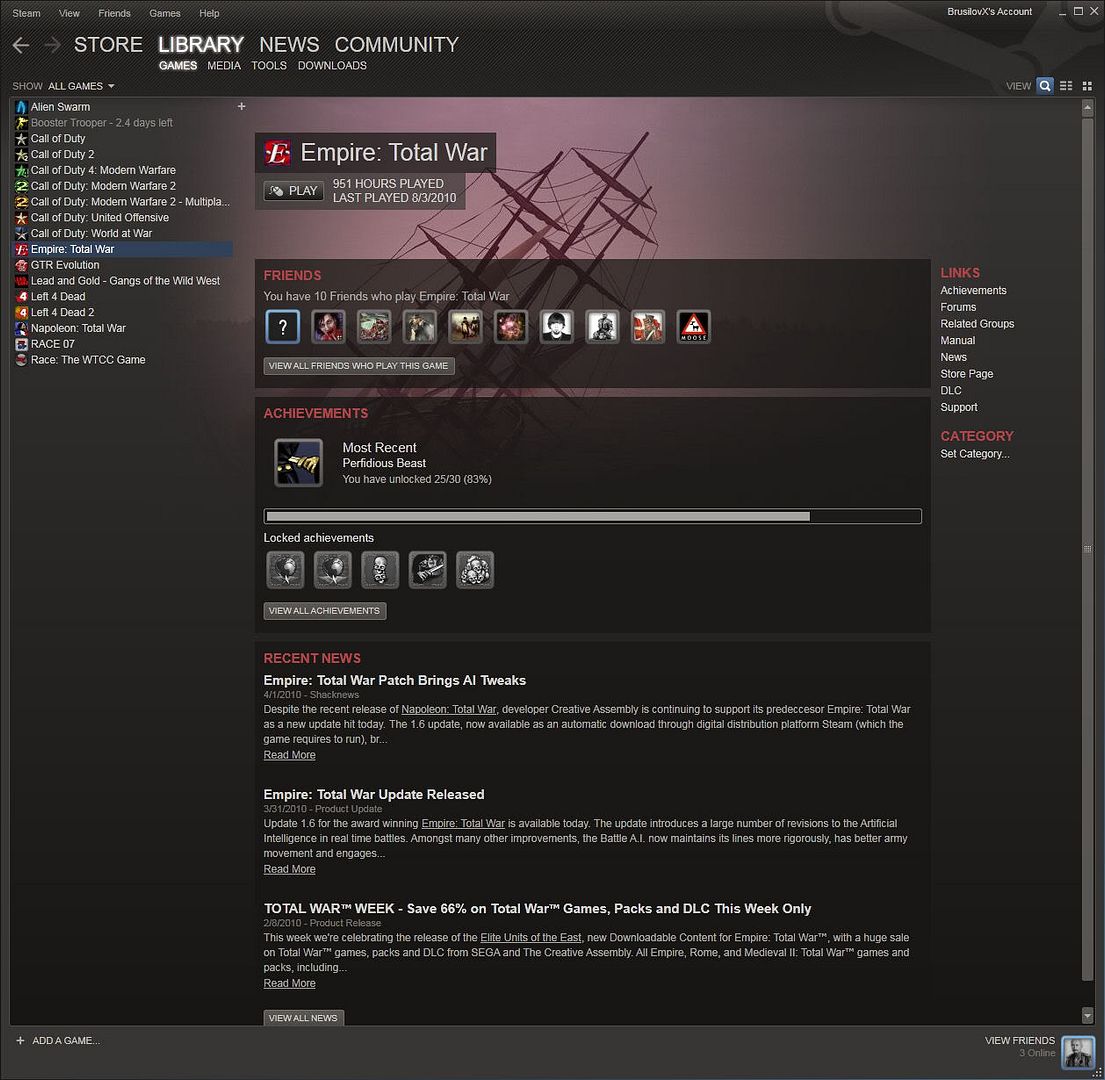Open the Games menu in menu bar
Screen dimensions: 1105x1080
165,13
